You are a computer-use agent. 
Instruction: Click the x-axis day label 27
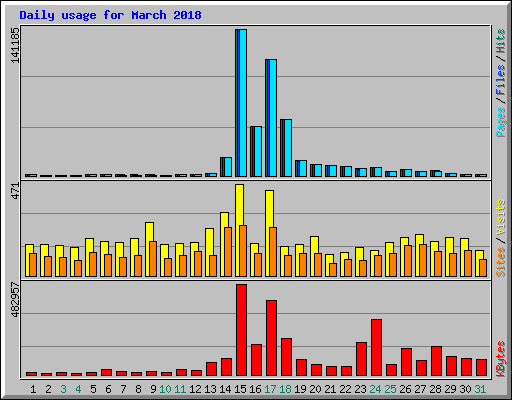tap(420, 389)
